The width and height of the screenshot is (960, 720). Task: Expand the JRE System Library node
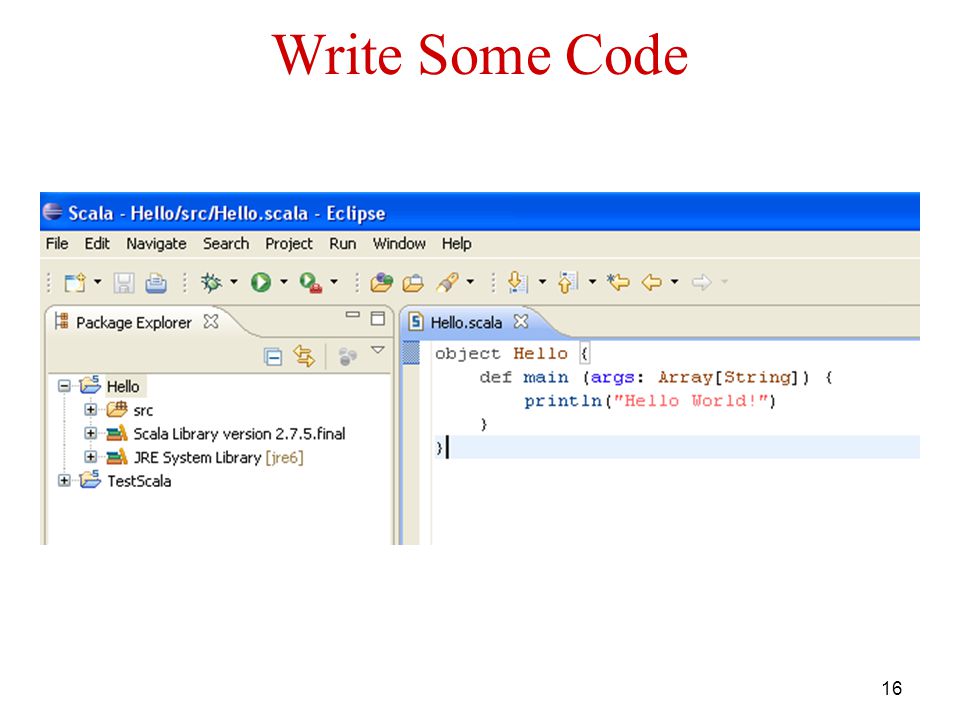(91, 457)
